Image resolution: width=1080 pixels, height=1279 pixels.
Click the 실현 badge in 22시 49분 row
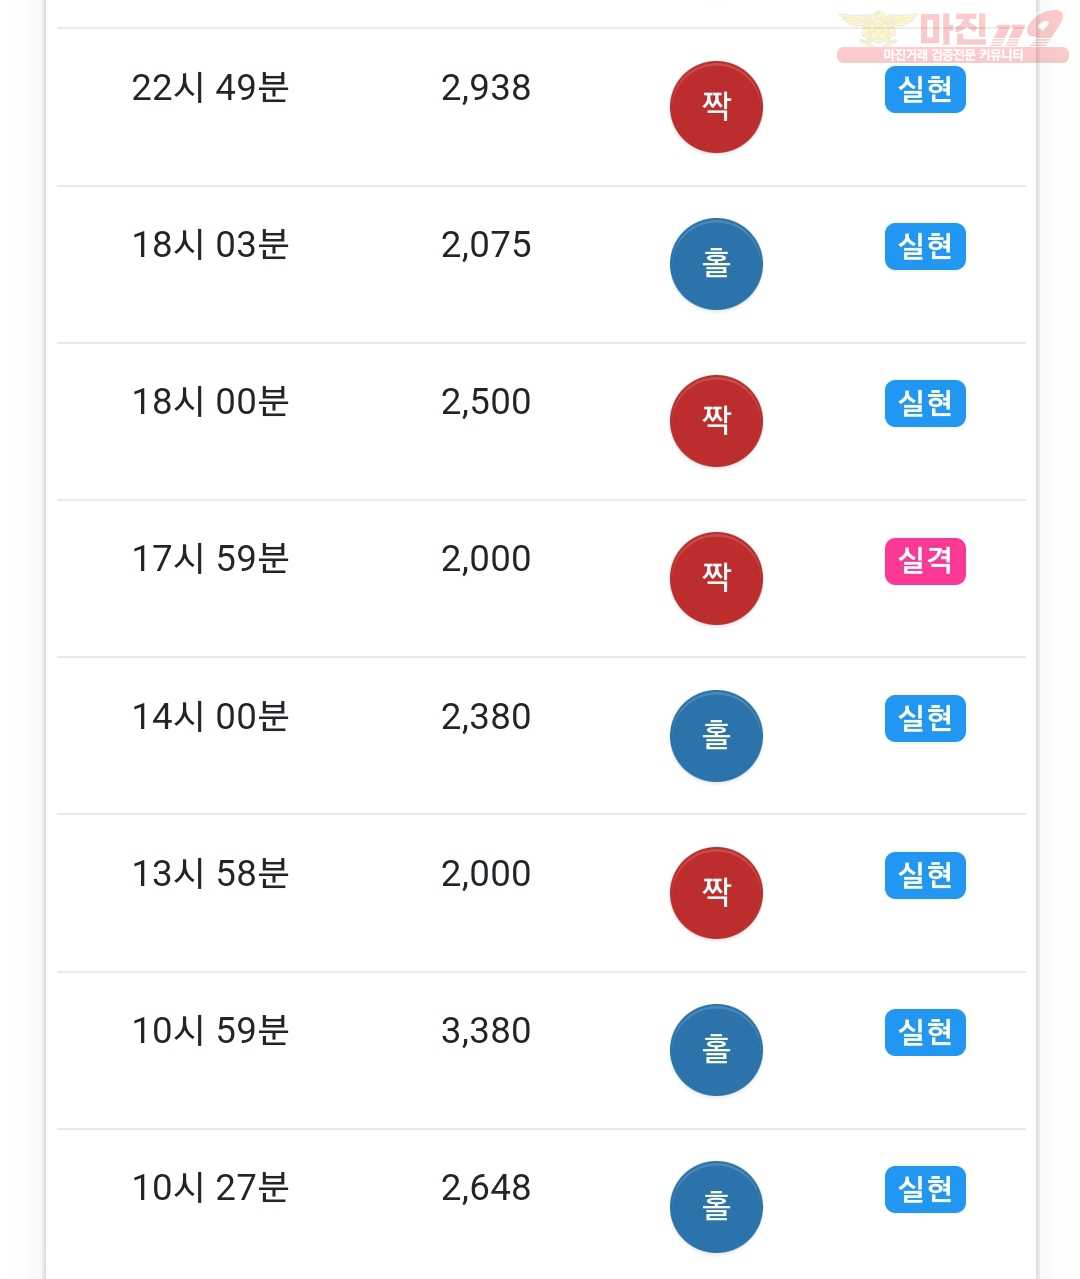pyautogui.click(x=925, y=90)
